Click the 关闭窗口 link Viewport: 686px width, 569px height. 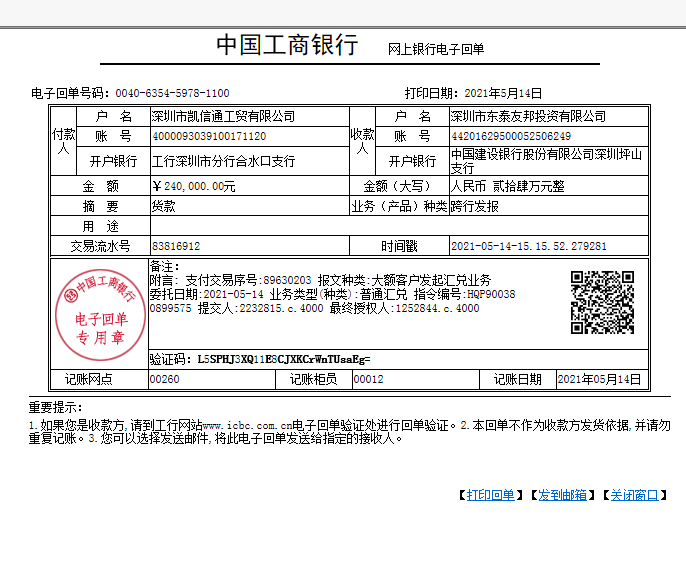(634, 495)
